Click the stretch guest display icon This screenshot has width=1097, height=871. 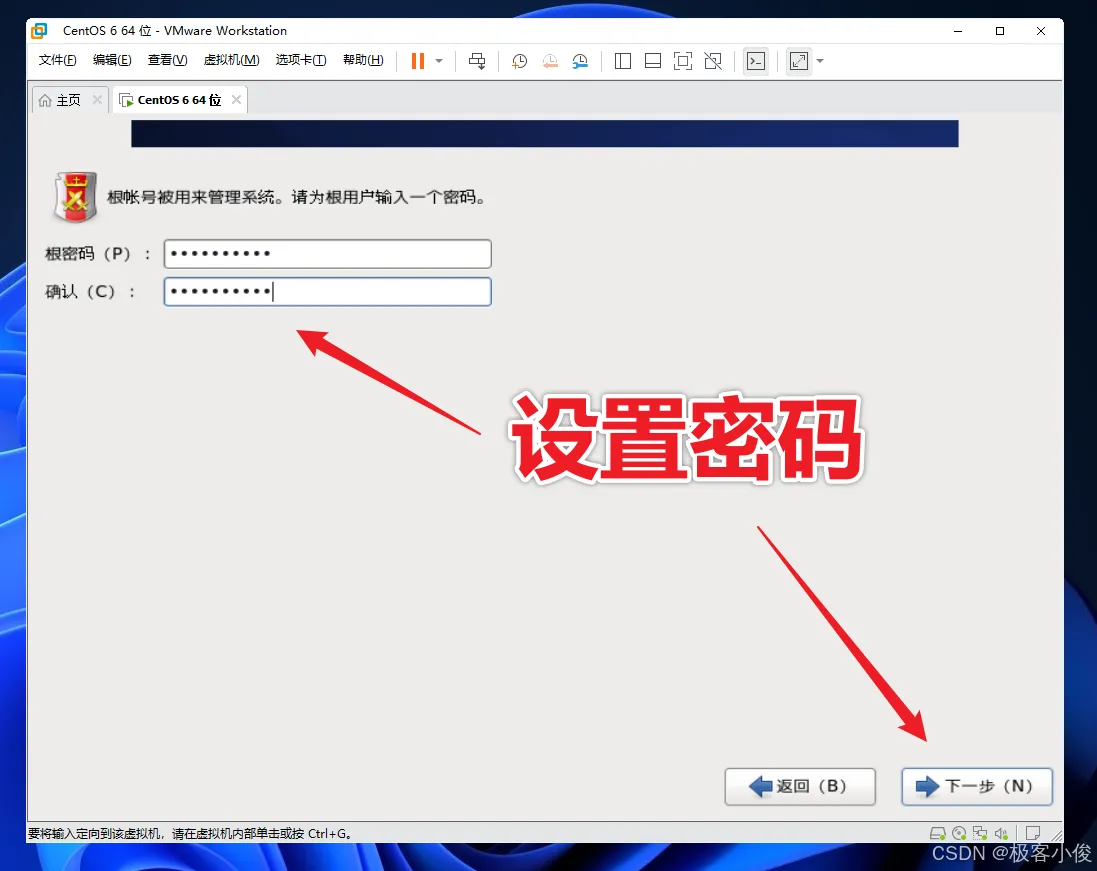799,61
